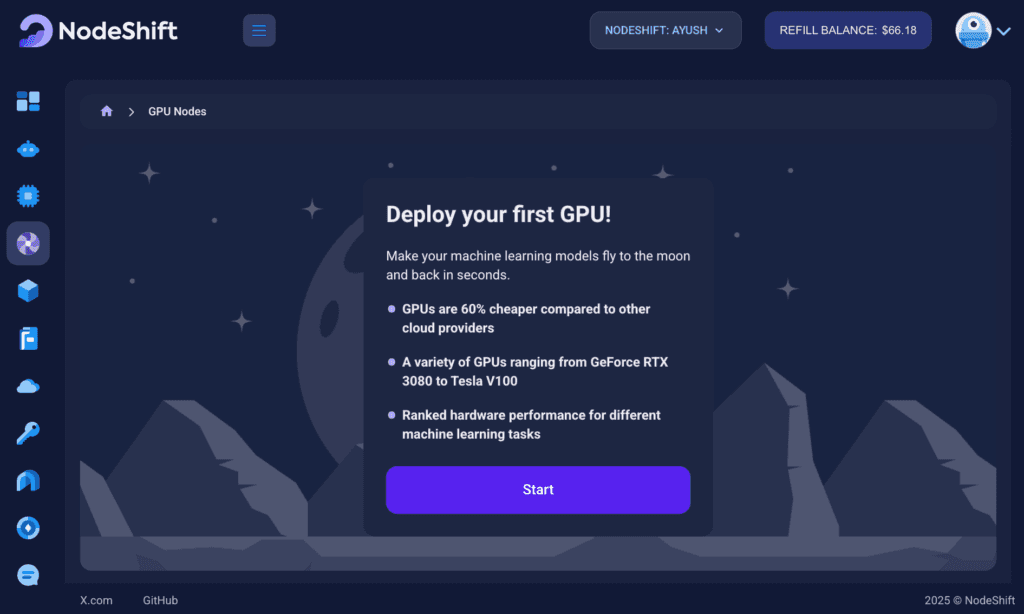Click the 'Deploy your first GPU!' heading
Viewport: 1024px width, 614px height.
[x=498, y=214]
